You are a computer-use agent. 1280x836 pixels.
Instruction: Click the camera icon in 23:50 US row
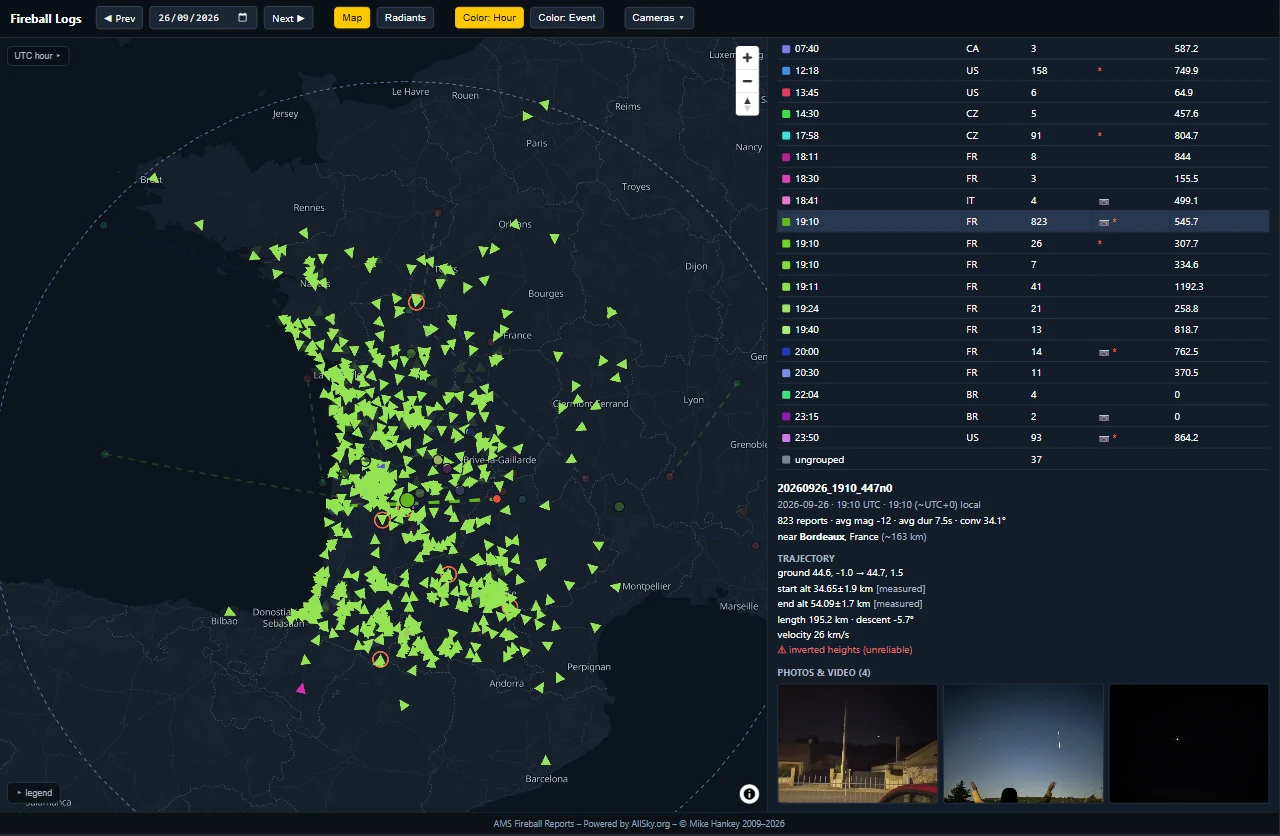(1104, 438)
